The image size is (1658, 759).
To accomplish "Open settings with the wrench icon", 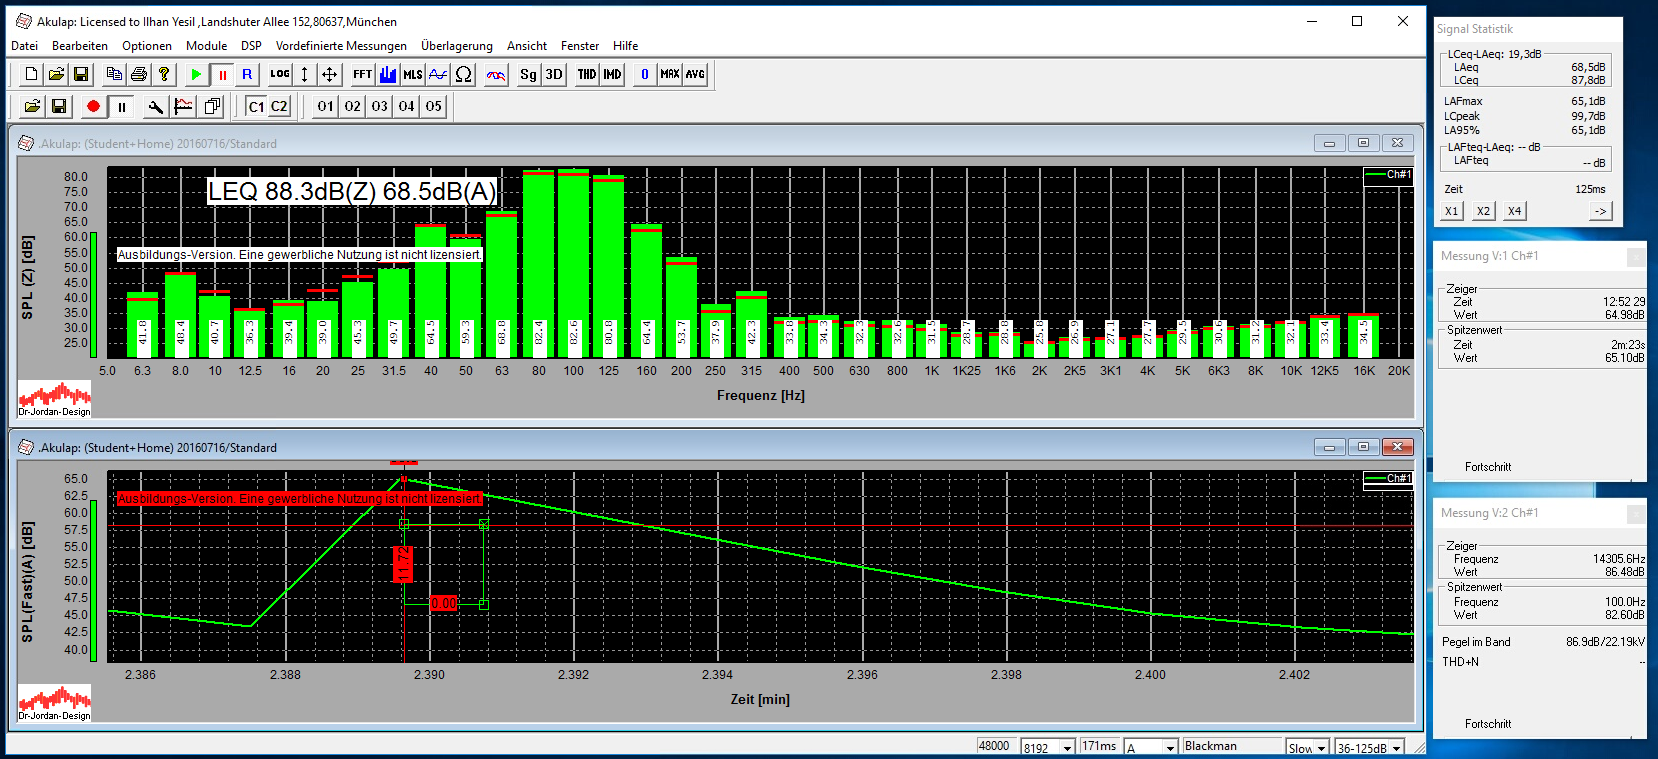I will click(155, 106).
